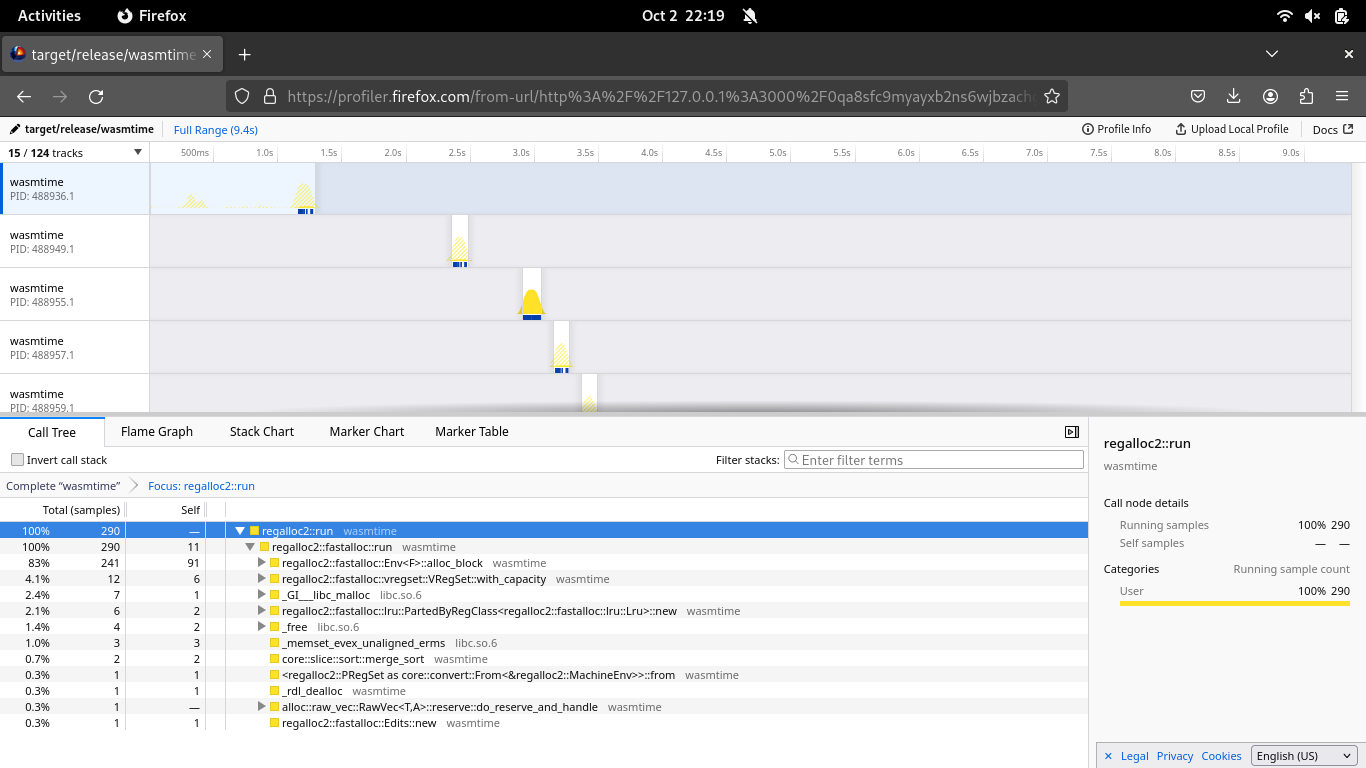Select the core::slice::sort::merge_sort row
Viewport: 1366px width, 768px height.
click(x=544, y=659)
